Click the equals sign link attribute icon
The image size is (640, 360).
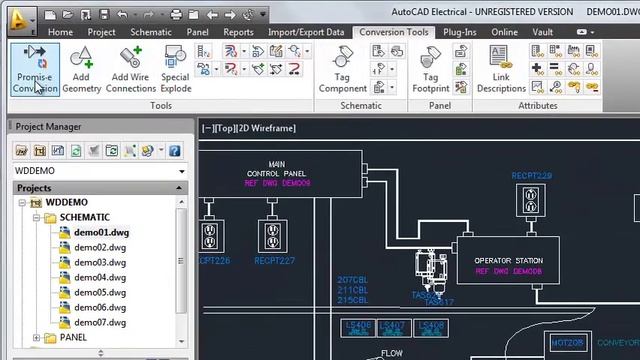point(555,69)
